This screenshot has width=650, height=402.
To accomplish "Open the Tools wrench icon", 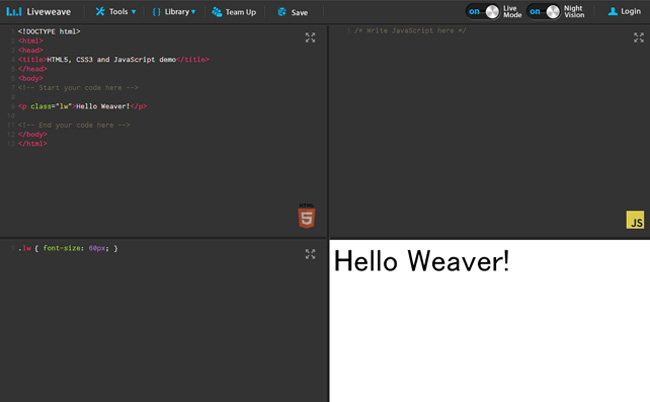I will 100,12.
